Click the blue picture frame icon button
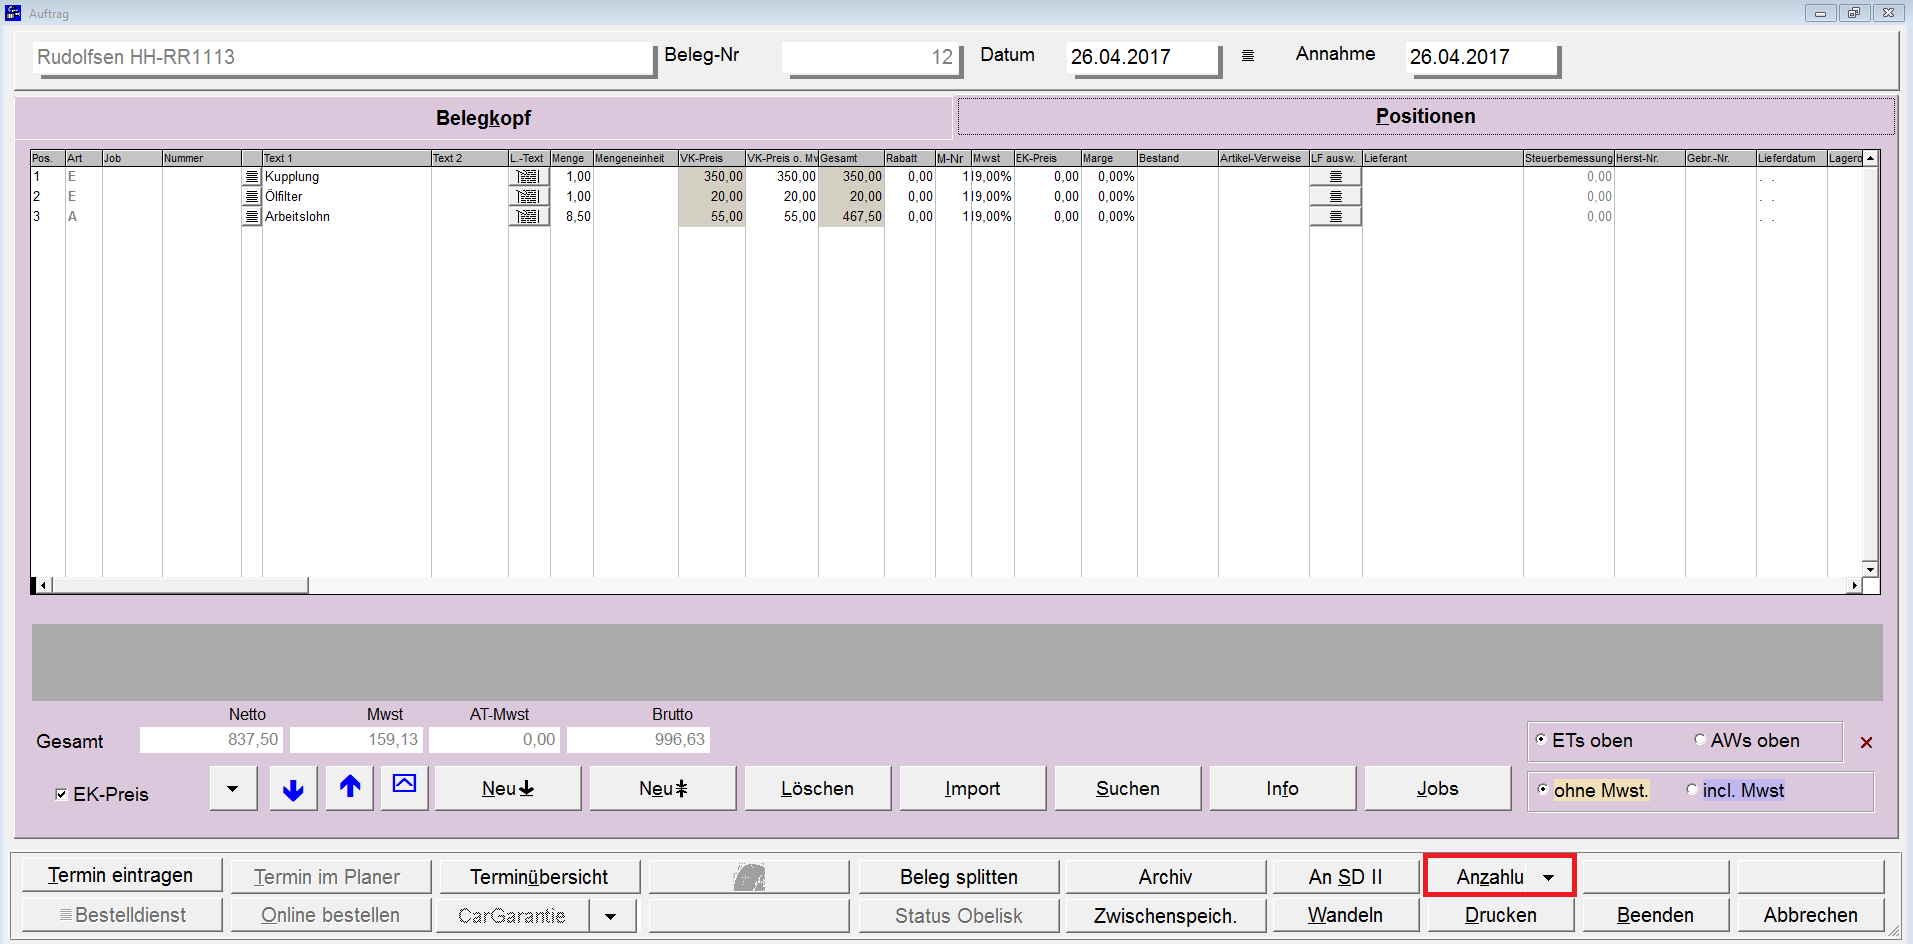Screen dimensions: 1913x944 [404, 788]
